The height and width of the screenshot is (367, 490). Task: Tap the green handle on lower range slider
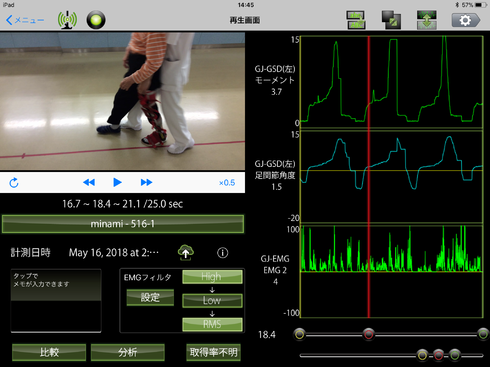455,355
